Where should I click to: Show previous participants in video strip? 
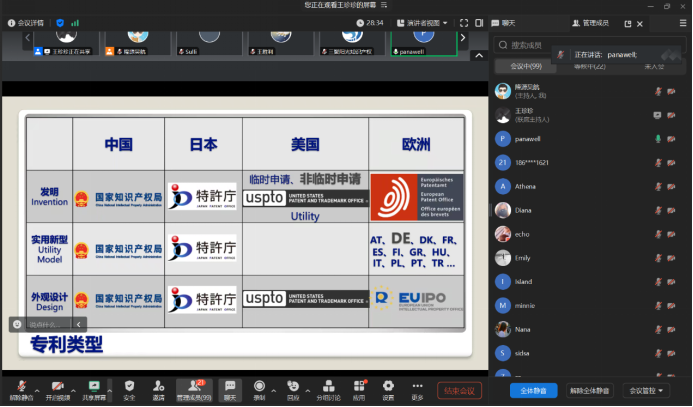(x=27, y=38)
